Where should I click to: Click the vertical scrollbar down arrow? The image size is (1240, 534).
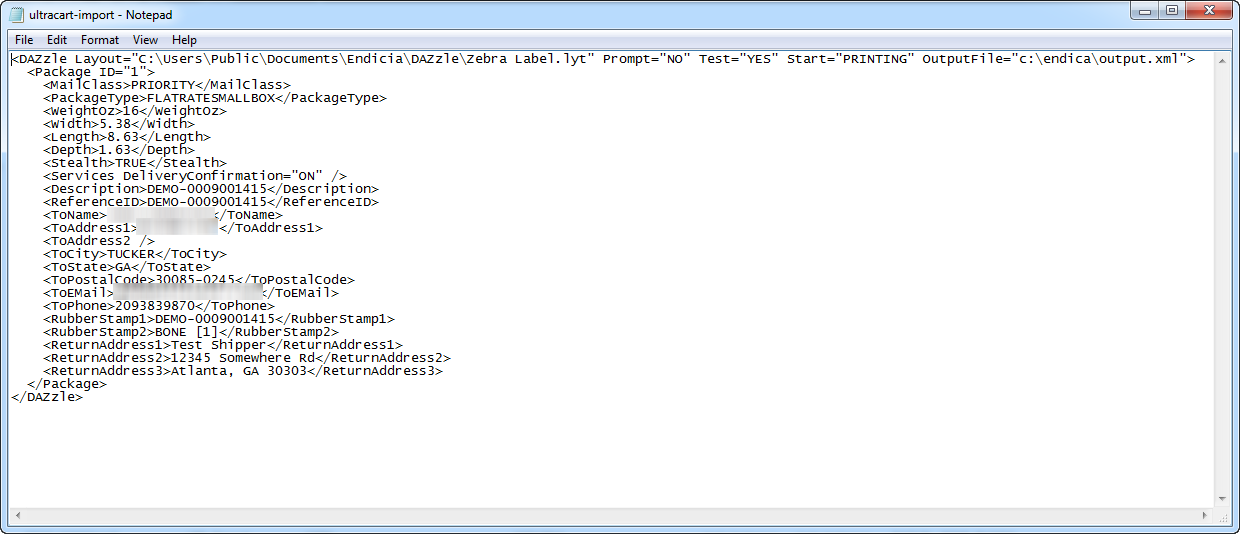1222,499
